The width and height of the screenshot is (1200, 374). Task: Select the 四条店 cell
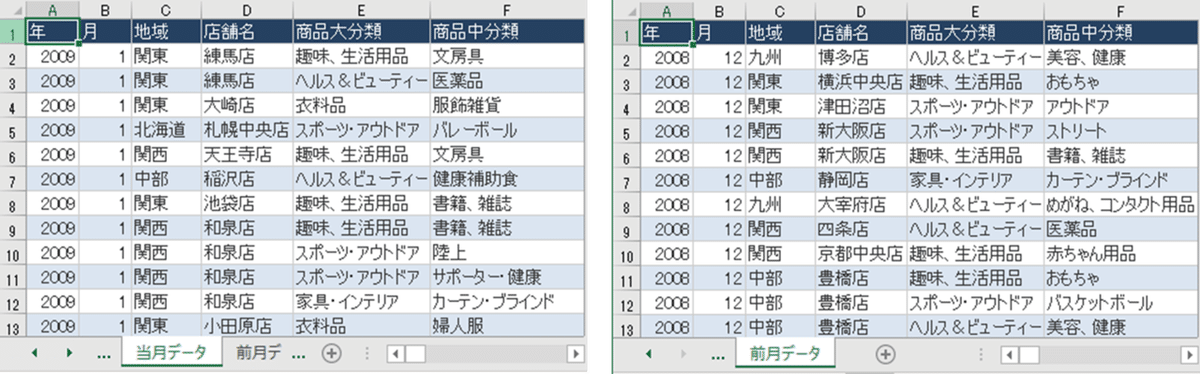pyautogui.click(x=860, y=228)
